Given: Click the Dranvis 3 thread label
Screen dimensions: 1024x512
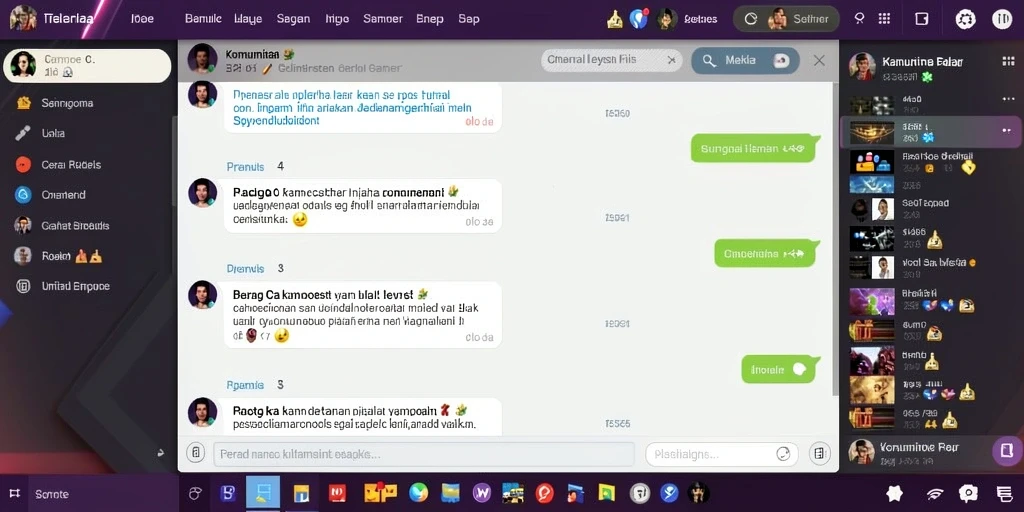Looking at the screenshot, I should (x=255, y=268).
